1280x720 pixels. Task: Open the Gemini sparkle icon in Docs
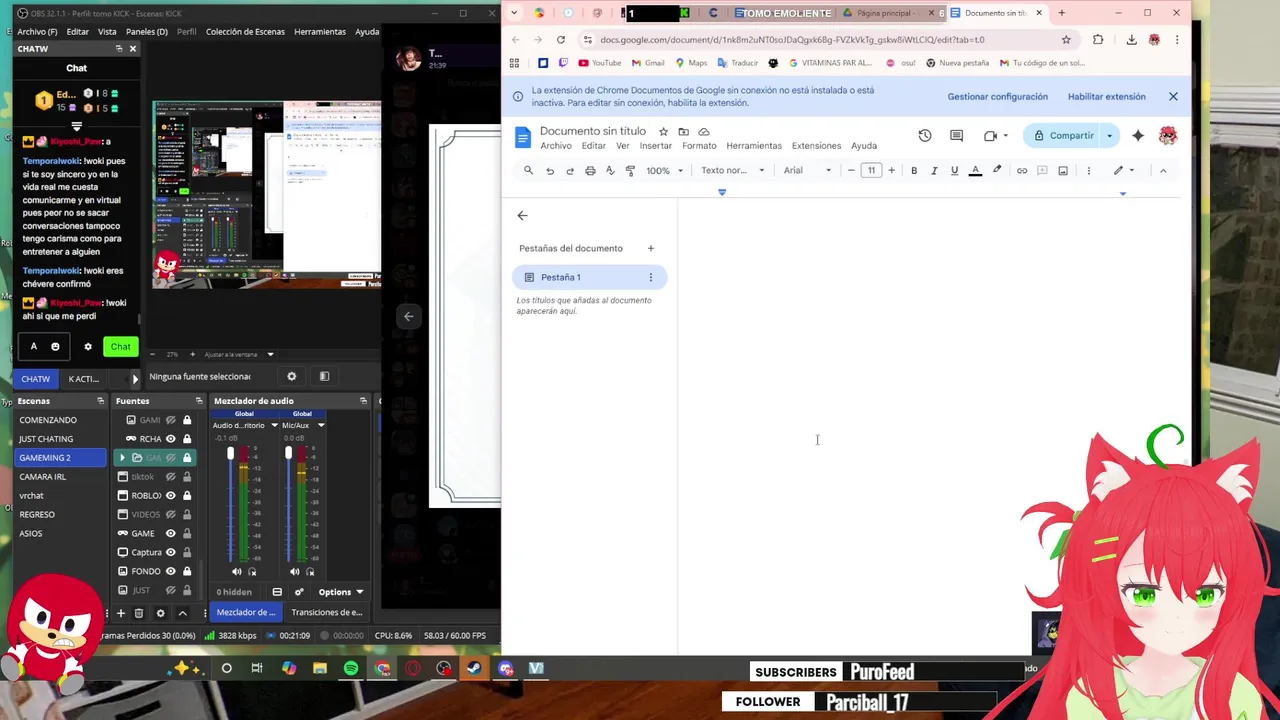1138,136
